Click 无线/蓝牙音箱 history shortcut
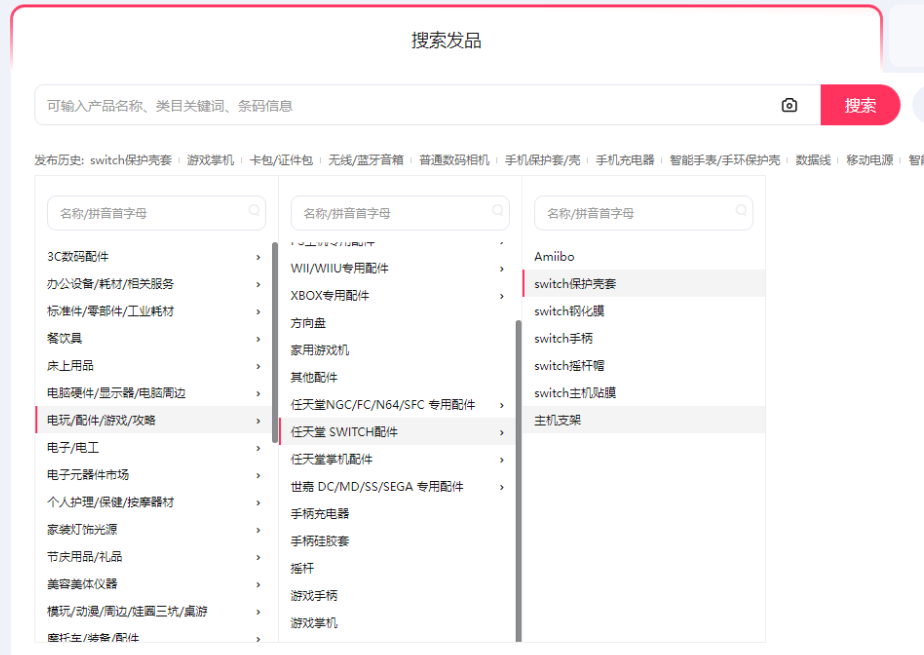 [366, 160]
